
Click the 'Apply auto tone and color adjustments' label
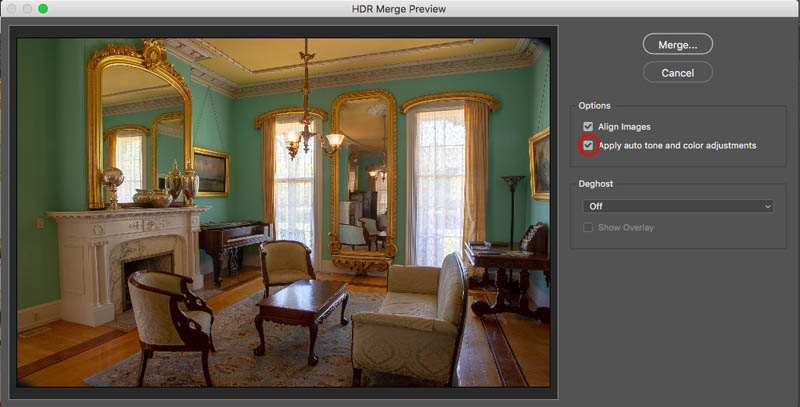click(x=677, y=145)
